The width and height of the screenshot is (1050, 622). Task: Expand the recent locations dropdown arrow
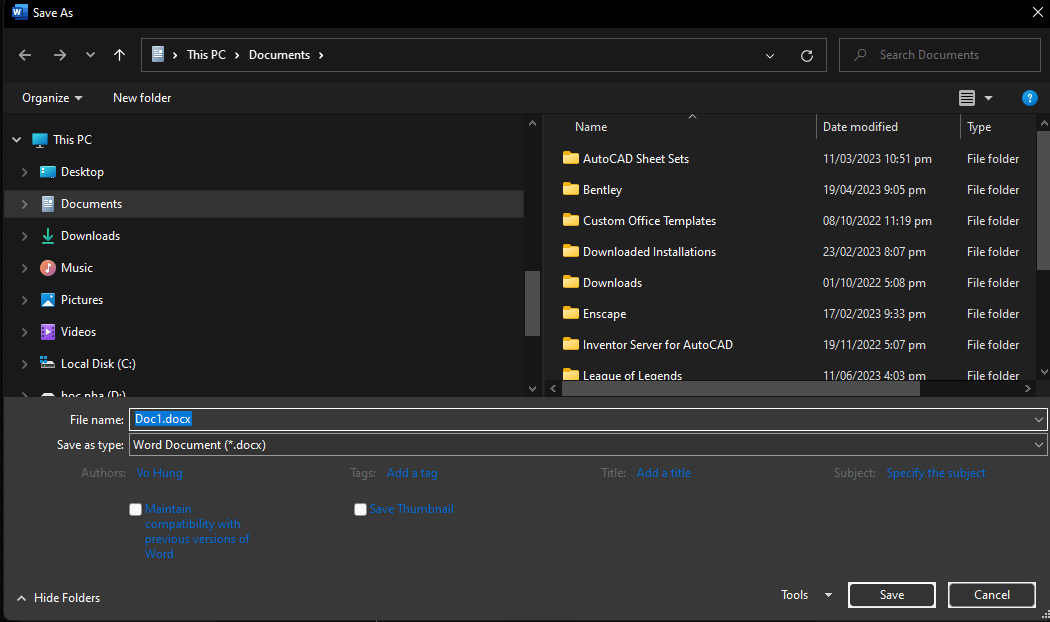pos(90,55)
